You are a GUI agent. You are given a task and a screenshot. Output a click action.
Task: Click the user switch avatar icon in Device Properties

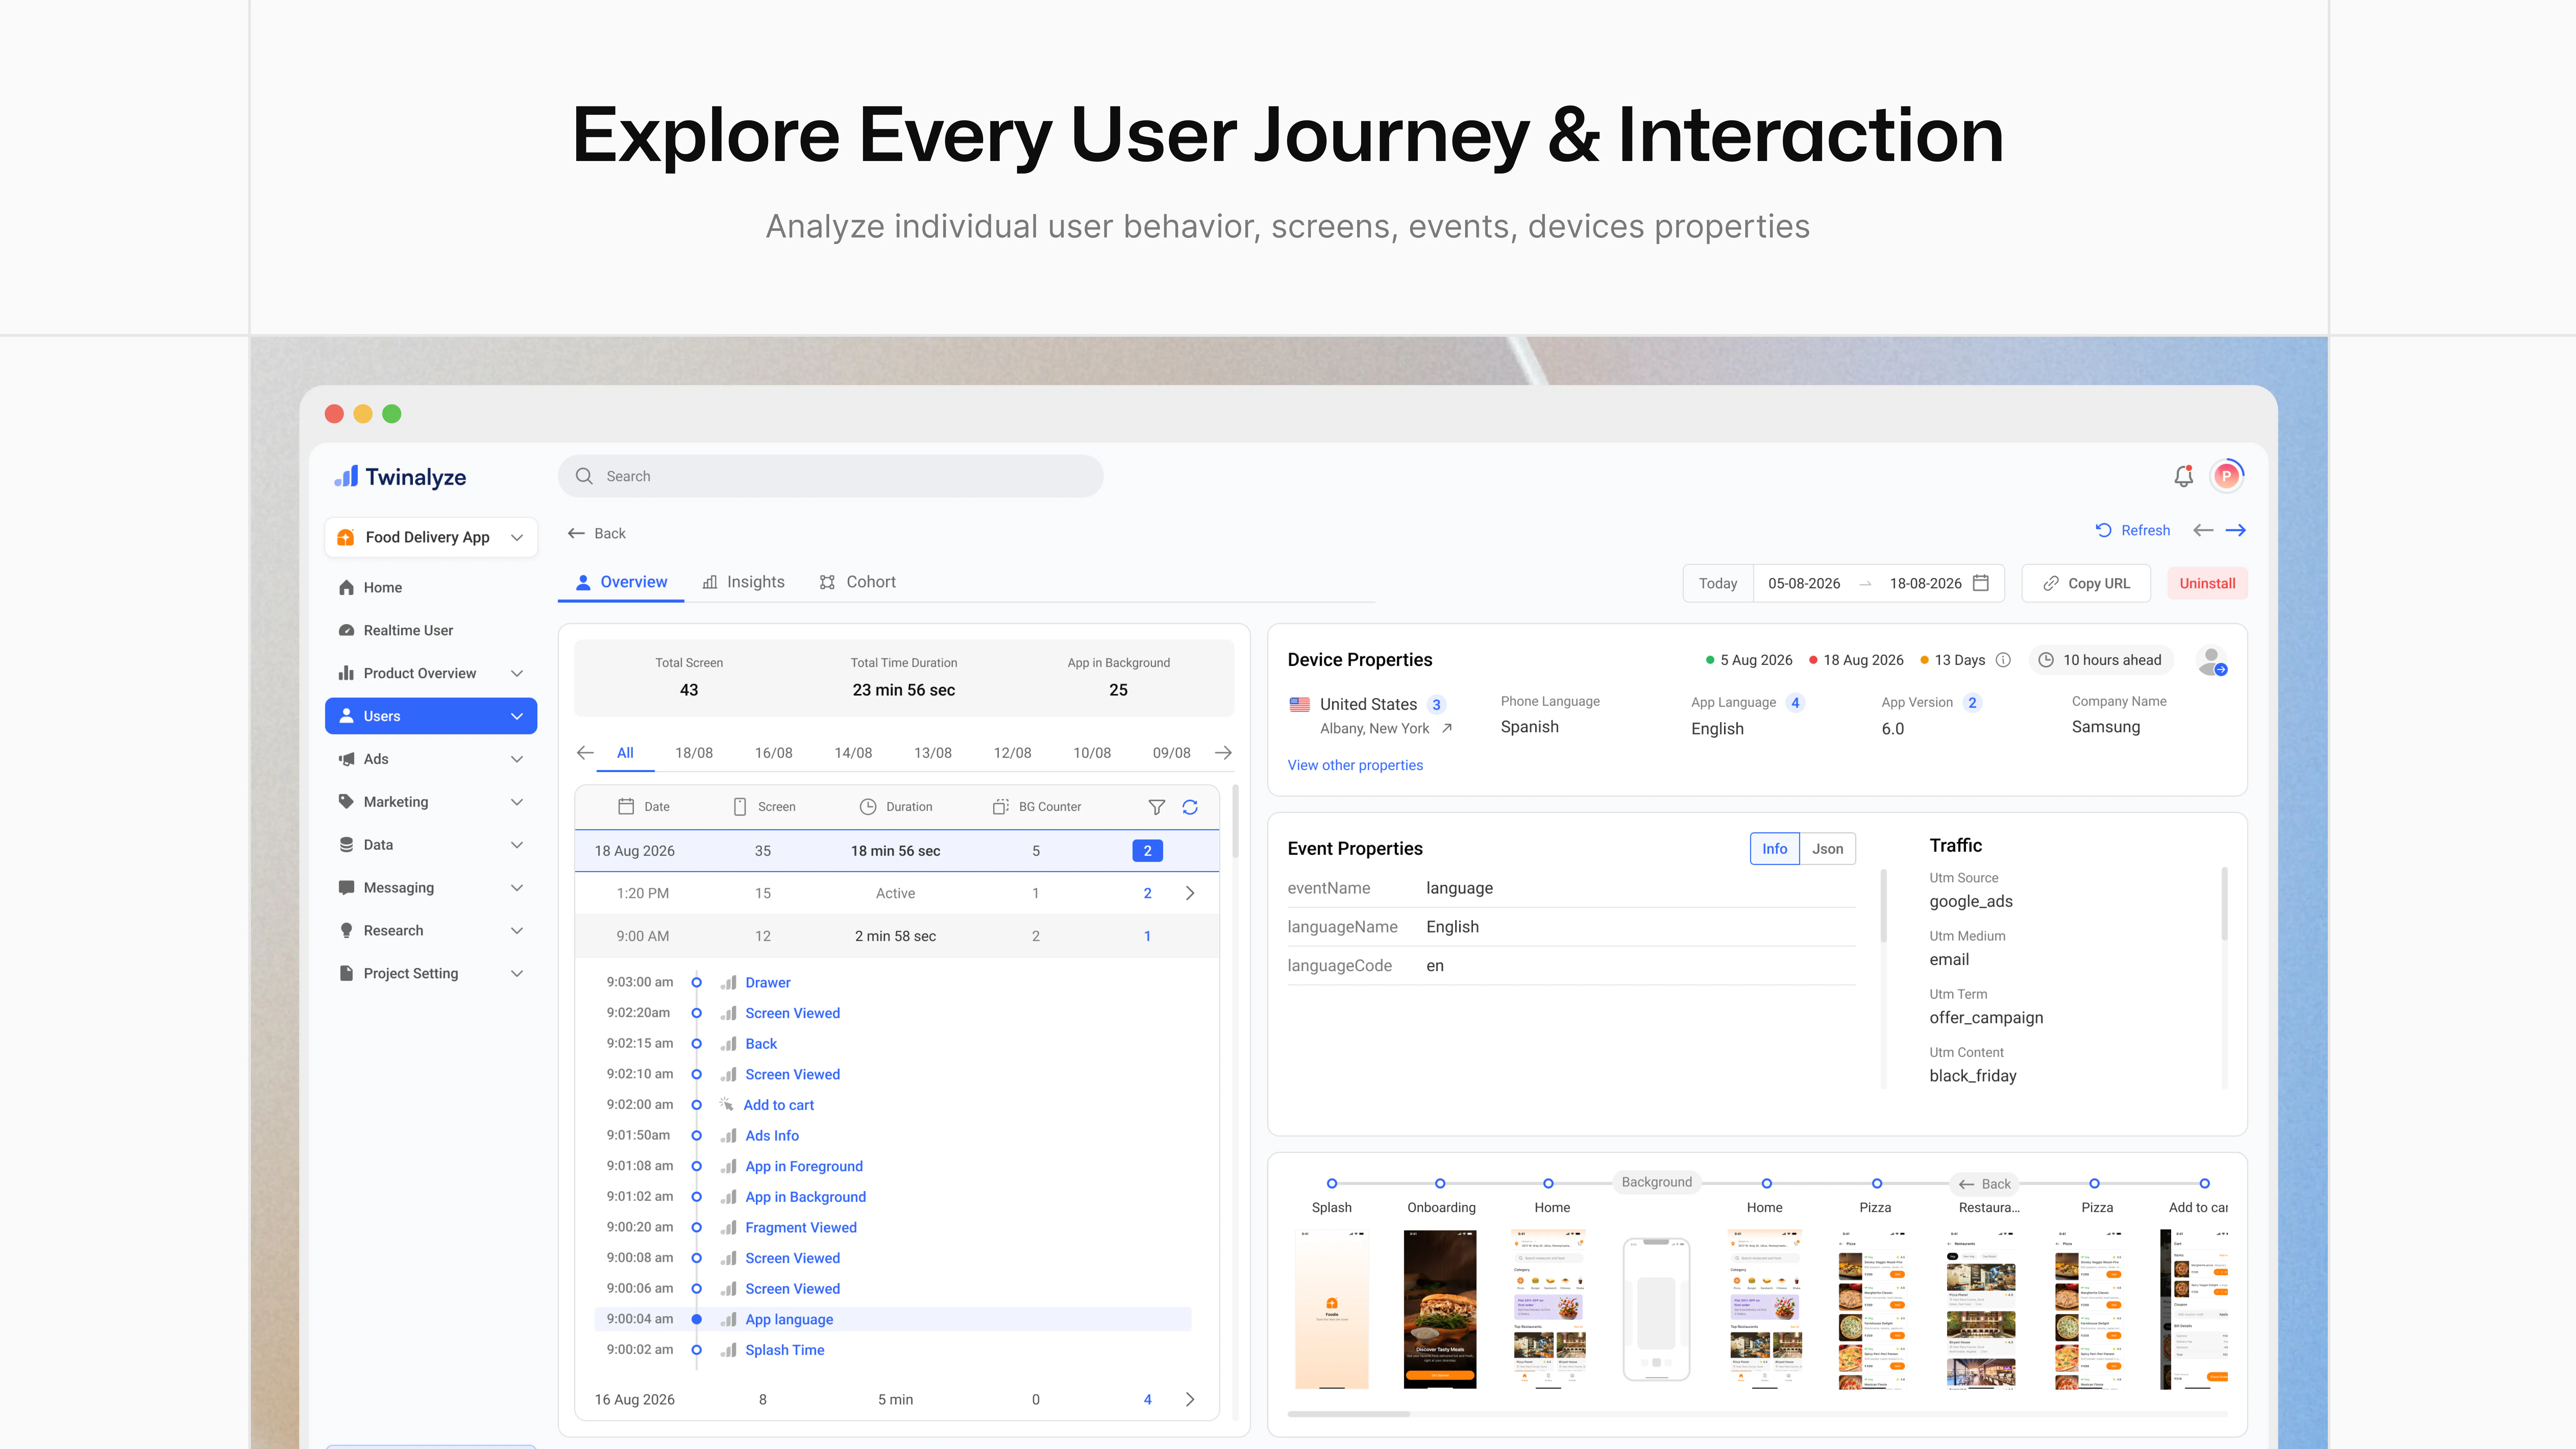[x=2212, y=661]
